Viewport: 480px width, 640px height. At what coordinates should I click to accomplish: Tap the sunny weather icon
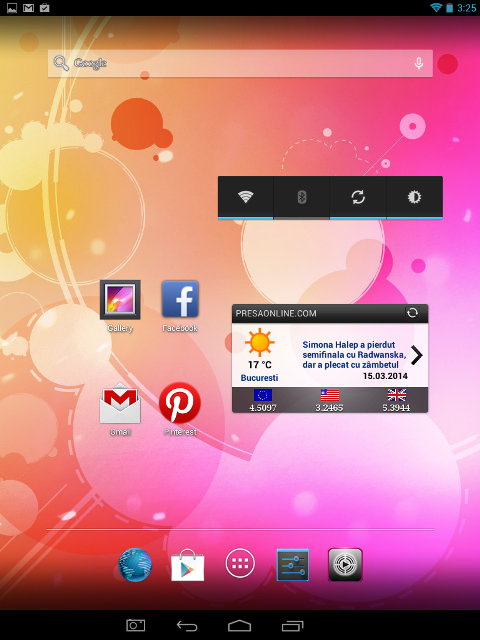(x=260, y=342)
